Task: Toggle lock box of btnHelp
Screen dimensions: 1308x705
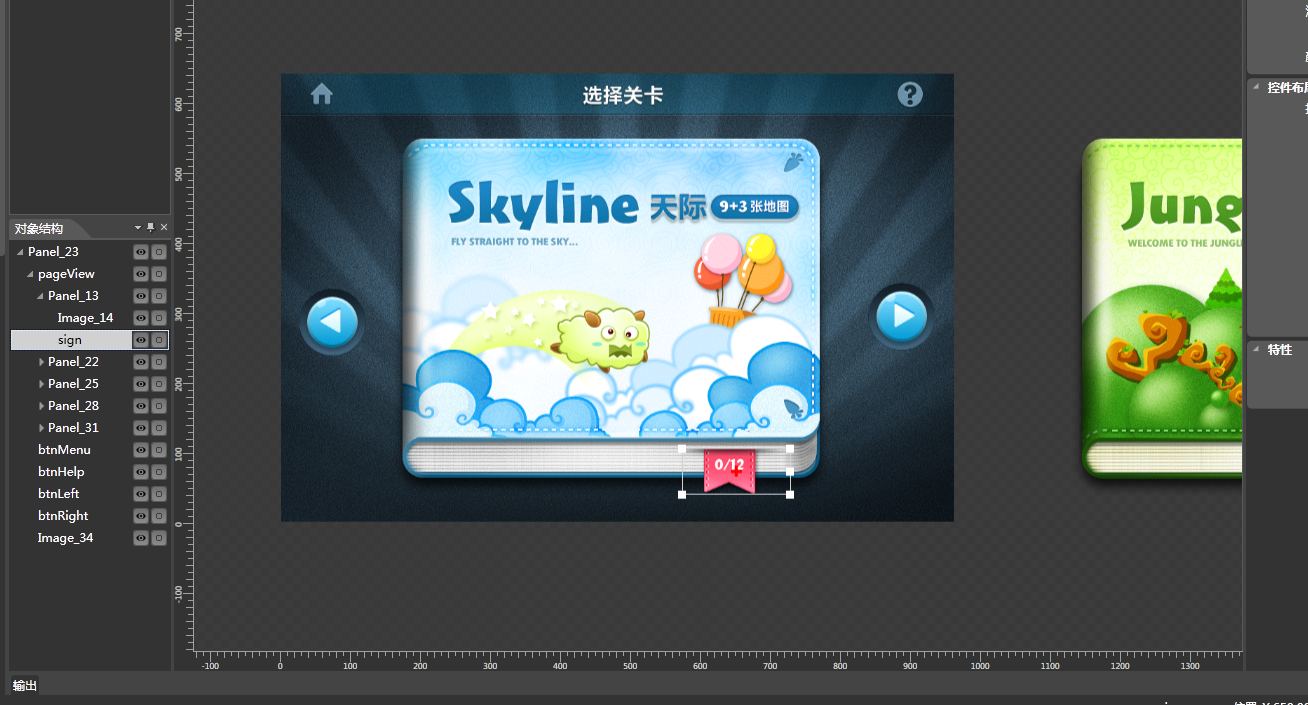Action: tap(158, 472)
